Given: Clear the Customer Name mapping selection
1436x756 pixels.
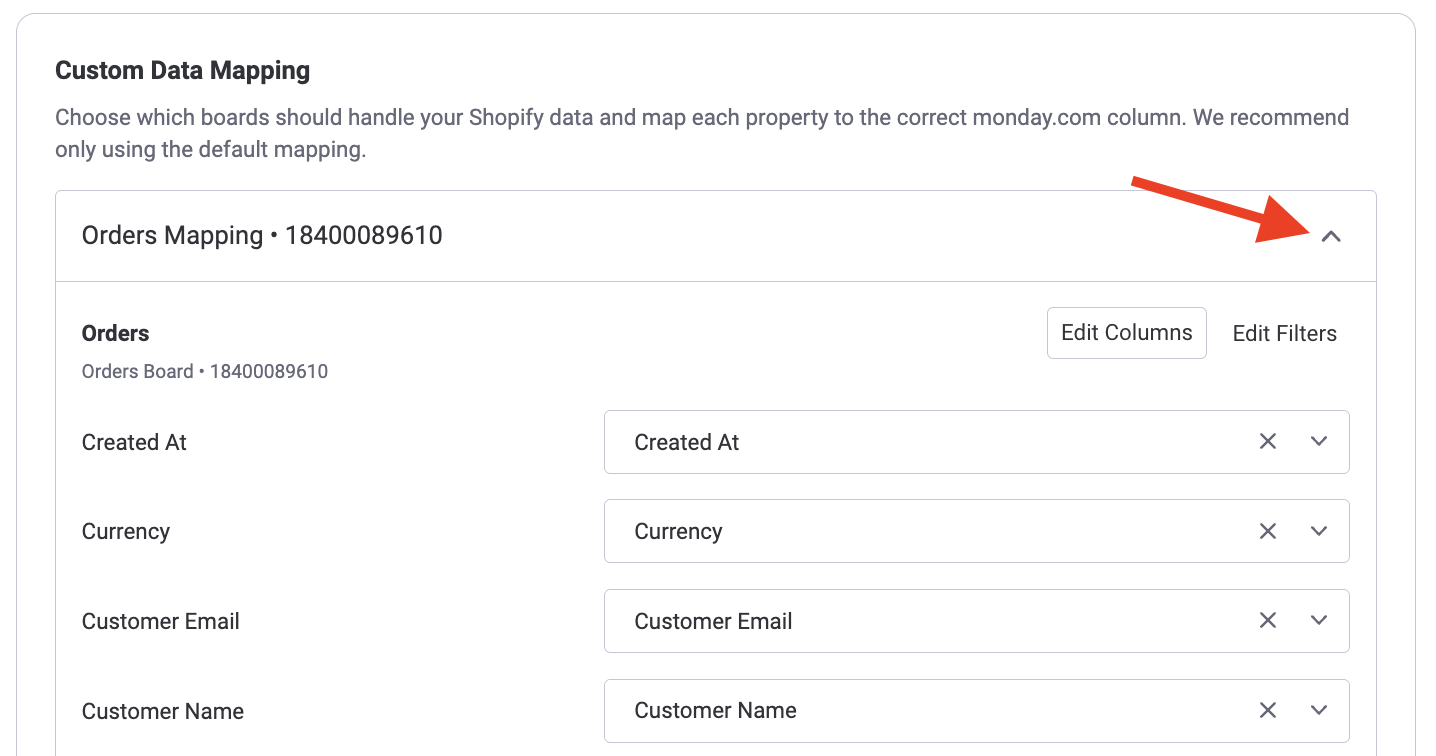Looking at the screenshot, I should coord(1268,710).
